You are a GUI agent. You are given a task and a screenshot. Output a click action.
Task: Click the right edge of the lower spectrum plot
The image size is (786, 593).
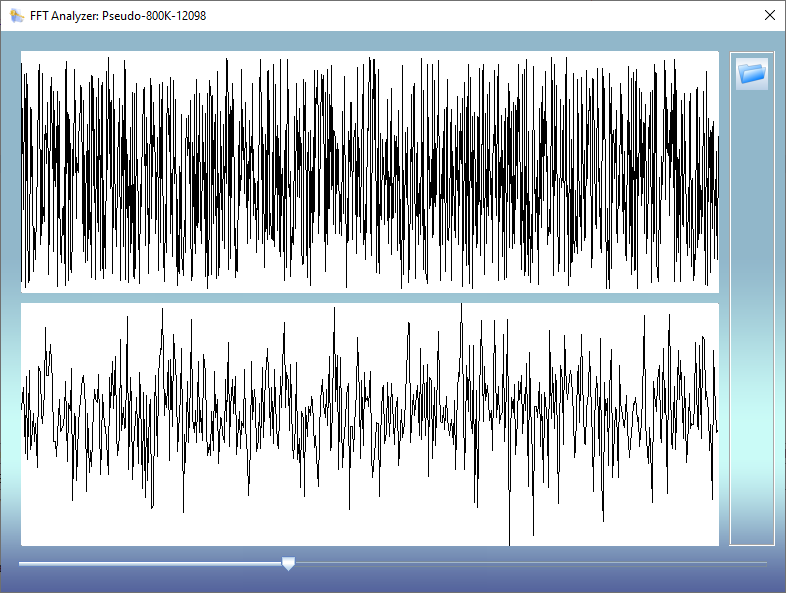coord(715,424)
